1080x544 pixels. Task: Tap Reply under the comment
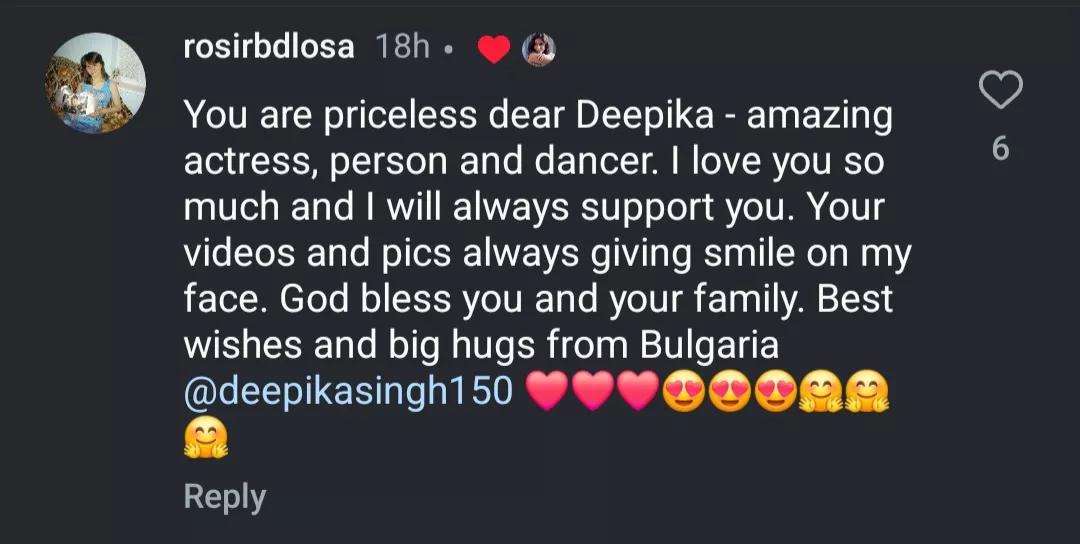point(225,497)
